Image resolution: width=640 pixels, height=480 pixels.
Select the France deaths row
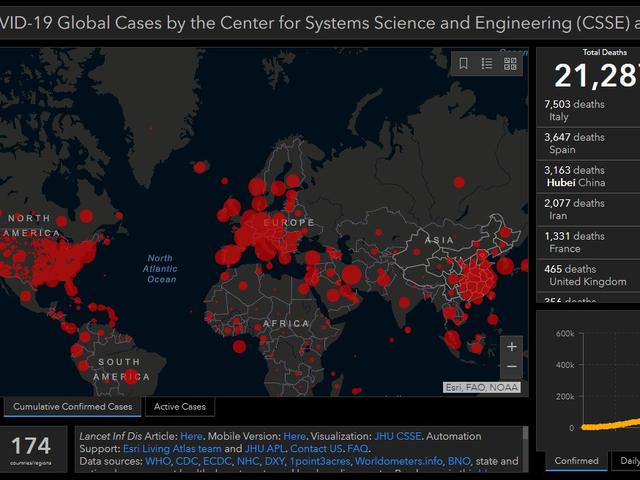pos(585,242)
